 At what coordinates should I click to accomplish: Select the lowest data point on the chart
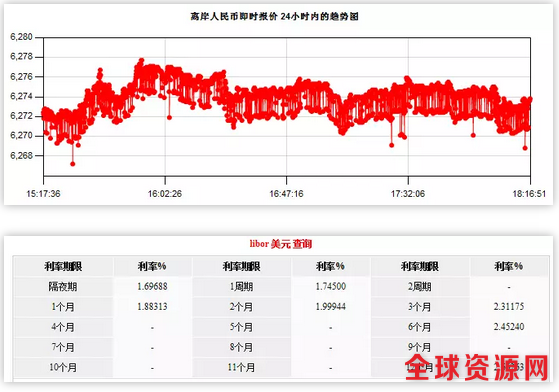[73, 164]
